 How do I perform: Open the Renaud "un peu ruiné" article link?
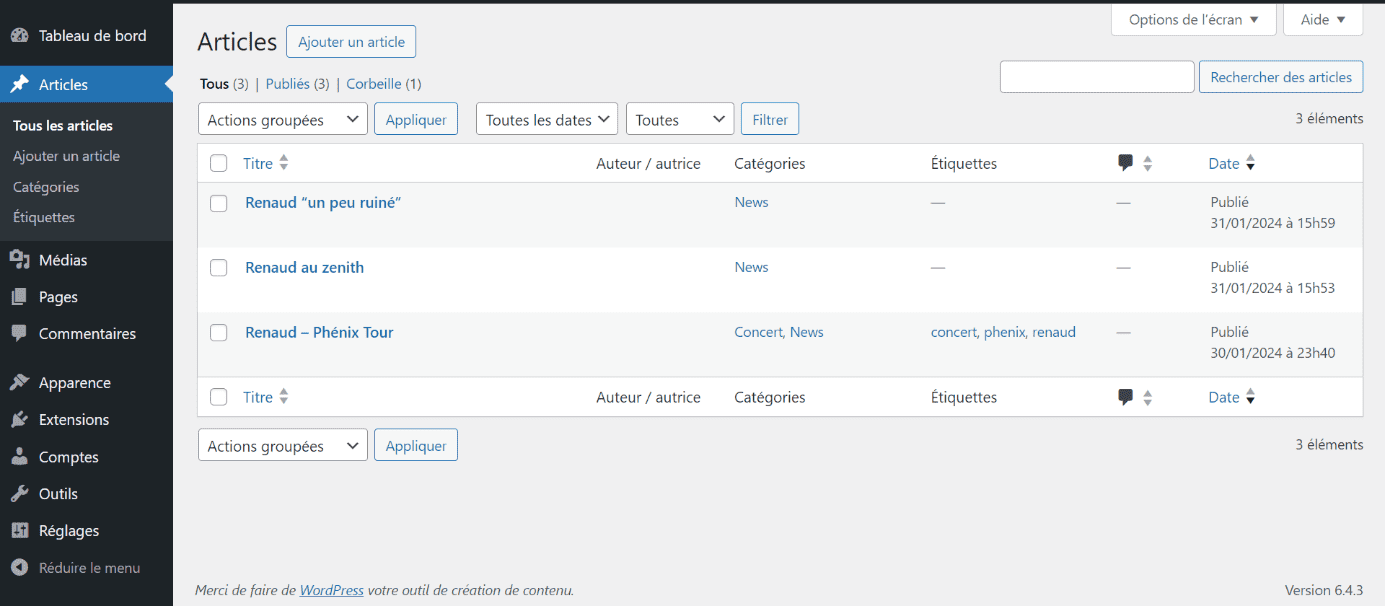pos(323,203)
